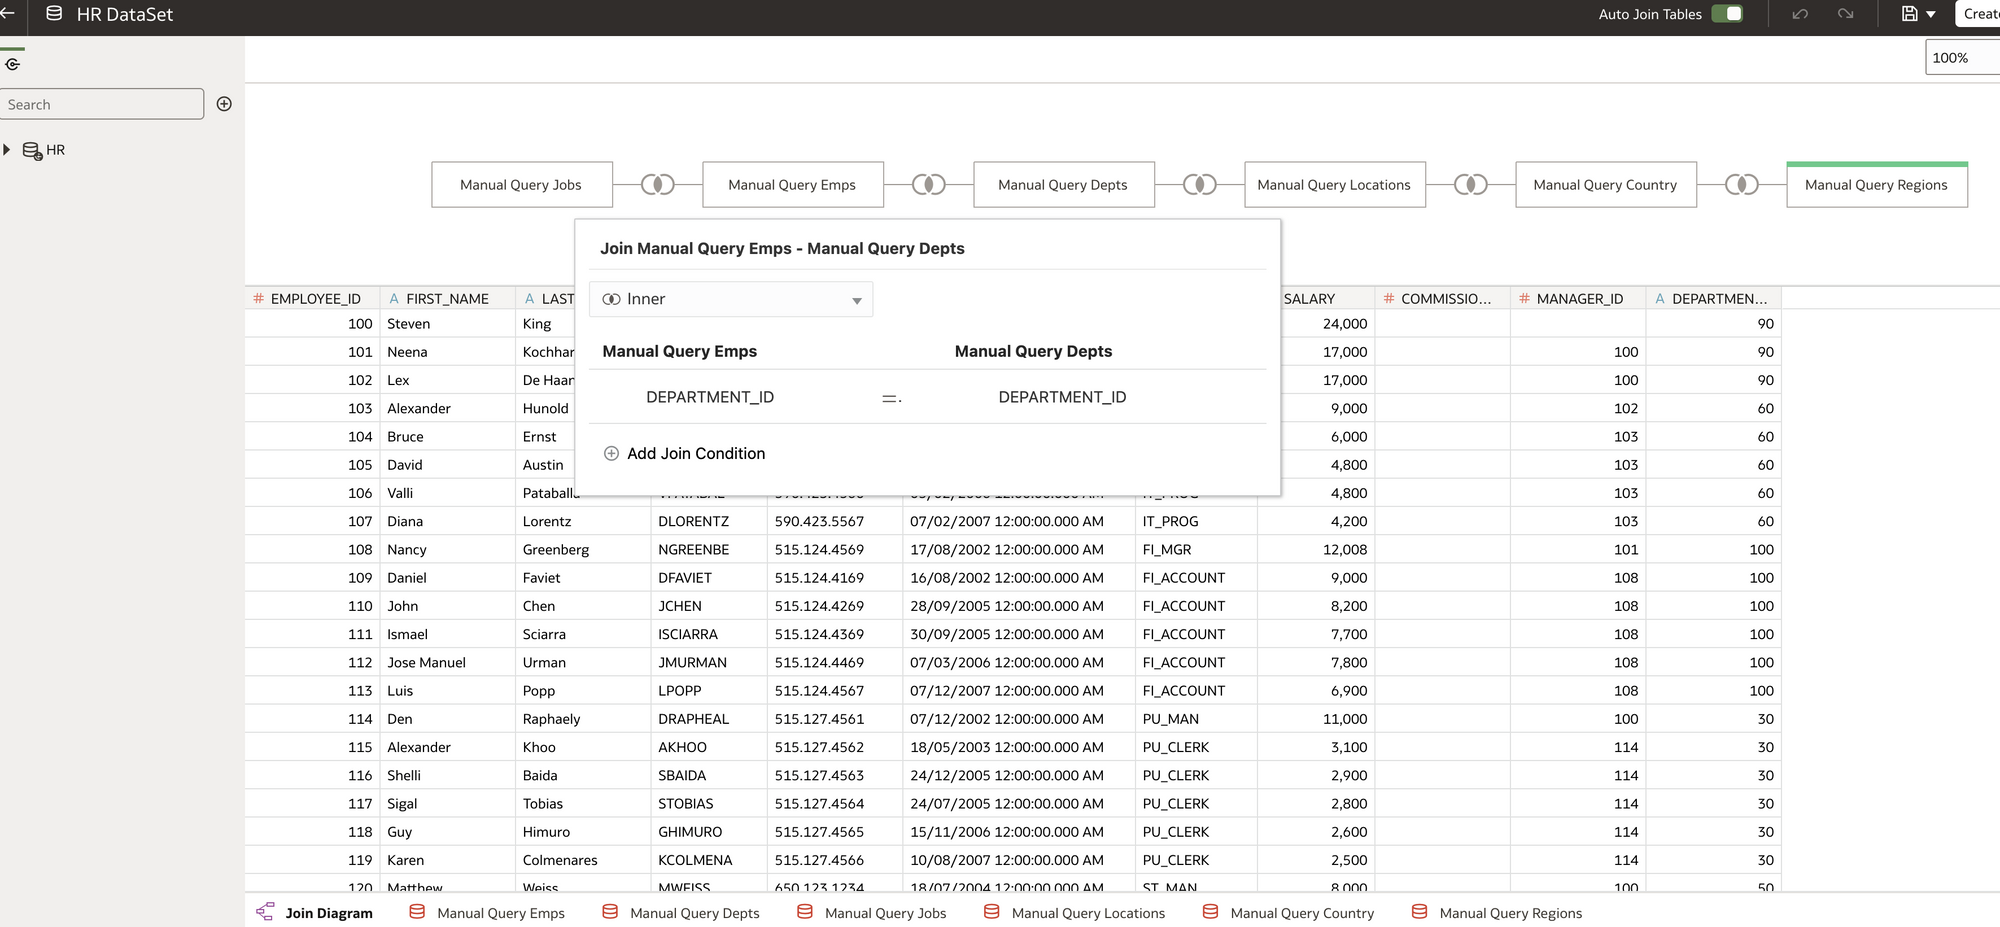The width and height of the screenshot is (2000, 927).
Task: Open join icon between Country and Regions
Action: pos(1741,185)
